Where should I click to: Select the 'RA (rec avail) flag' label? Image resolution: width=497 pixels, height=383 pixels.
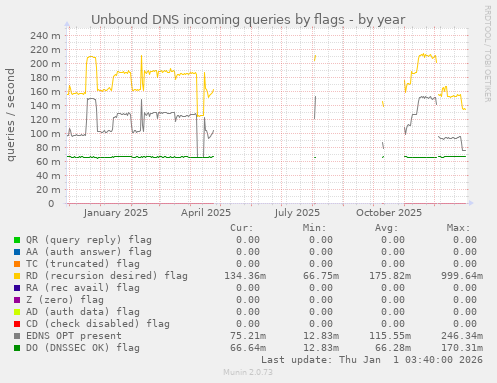click(83, 288)
